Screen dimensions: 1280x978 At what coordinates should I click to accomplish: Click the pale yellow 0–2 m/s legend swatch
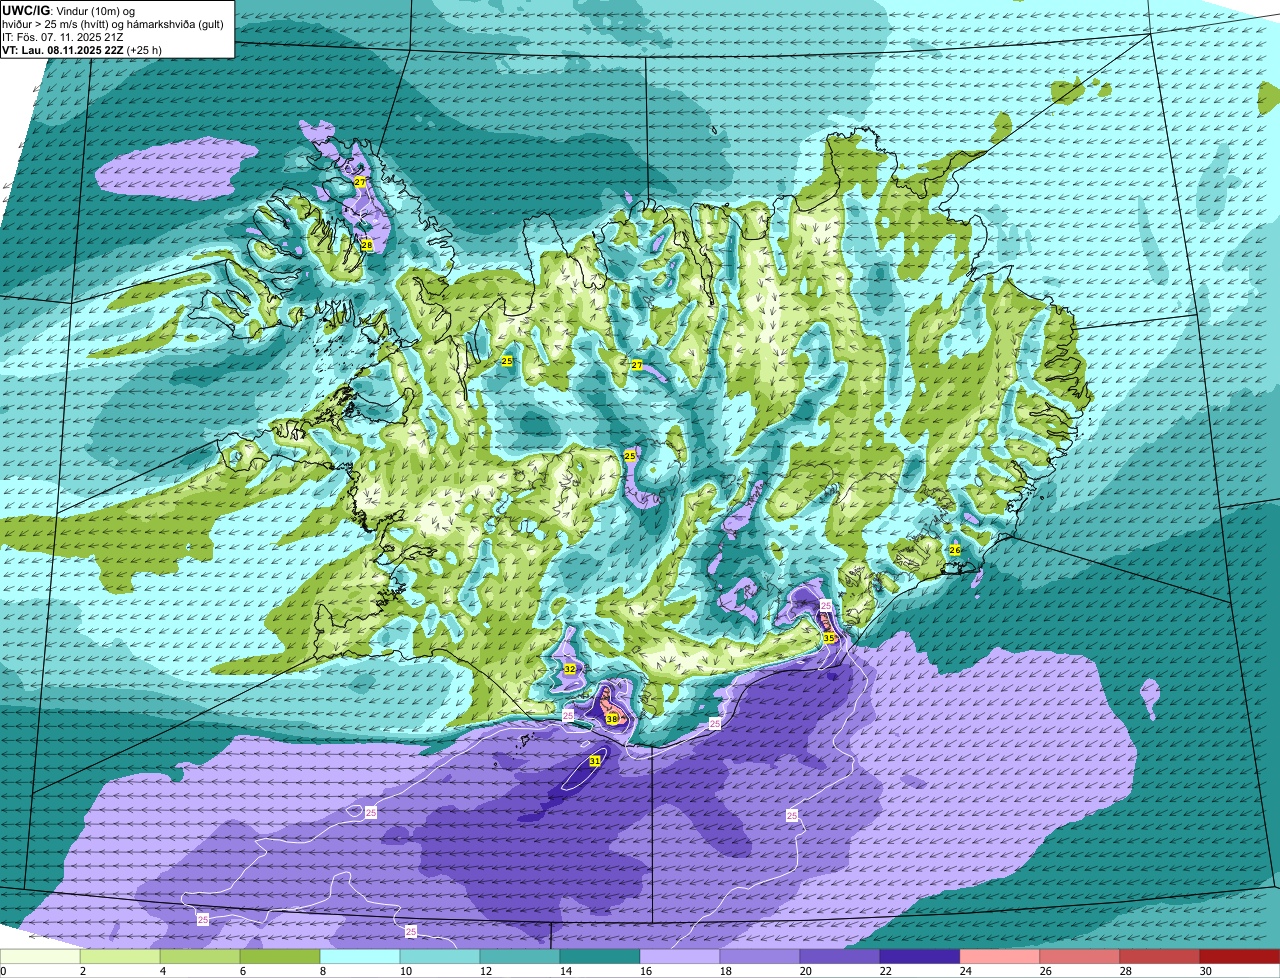41,957
